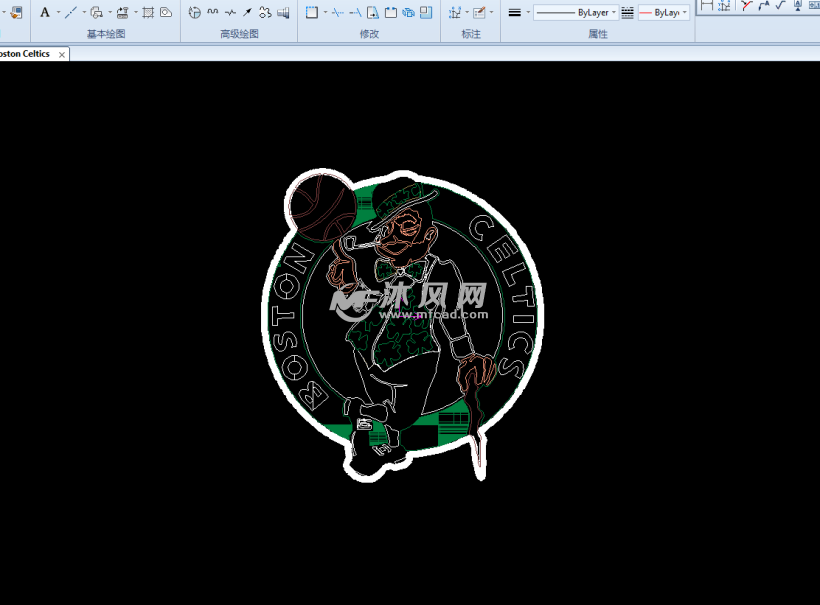
Task: Open the lineweight dropdown arrow
Action: [x=528, y=12]
